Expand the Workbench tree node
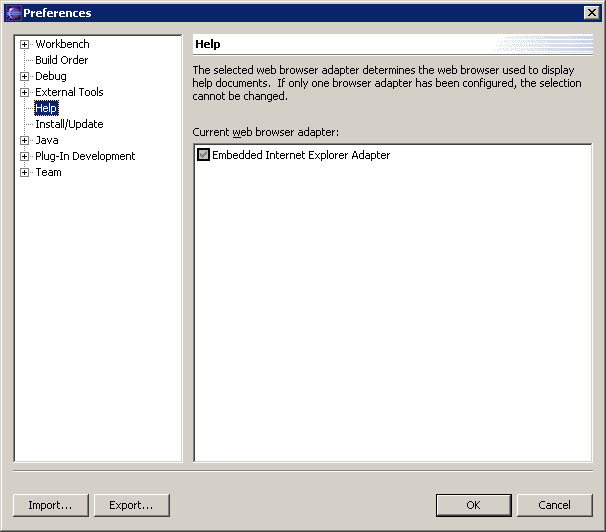This screenshot has width=606, height=532. (x=24, y=44)
